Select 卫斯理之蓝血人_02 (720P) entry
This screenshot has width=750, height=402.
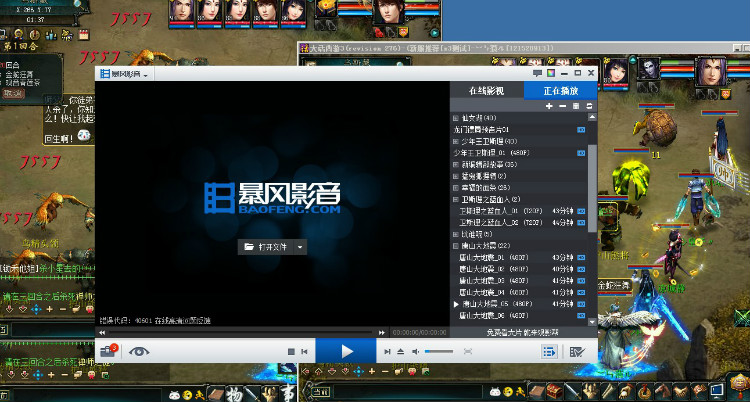pyautogui.click(x=519, y=223)
